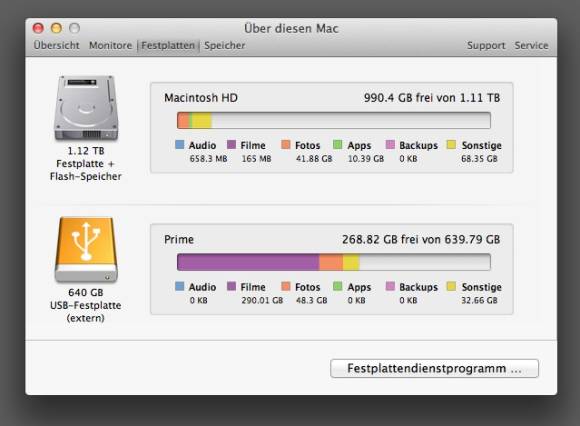Click the purple Filme swatch under Prime
The image size is (580, 426).
(231, 286)
